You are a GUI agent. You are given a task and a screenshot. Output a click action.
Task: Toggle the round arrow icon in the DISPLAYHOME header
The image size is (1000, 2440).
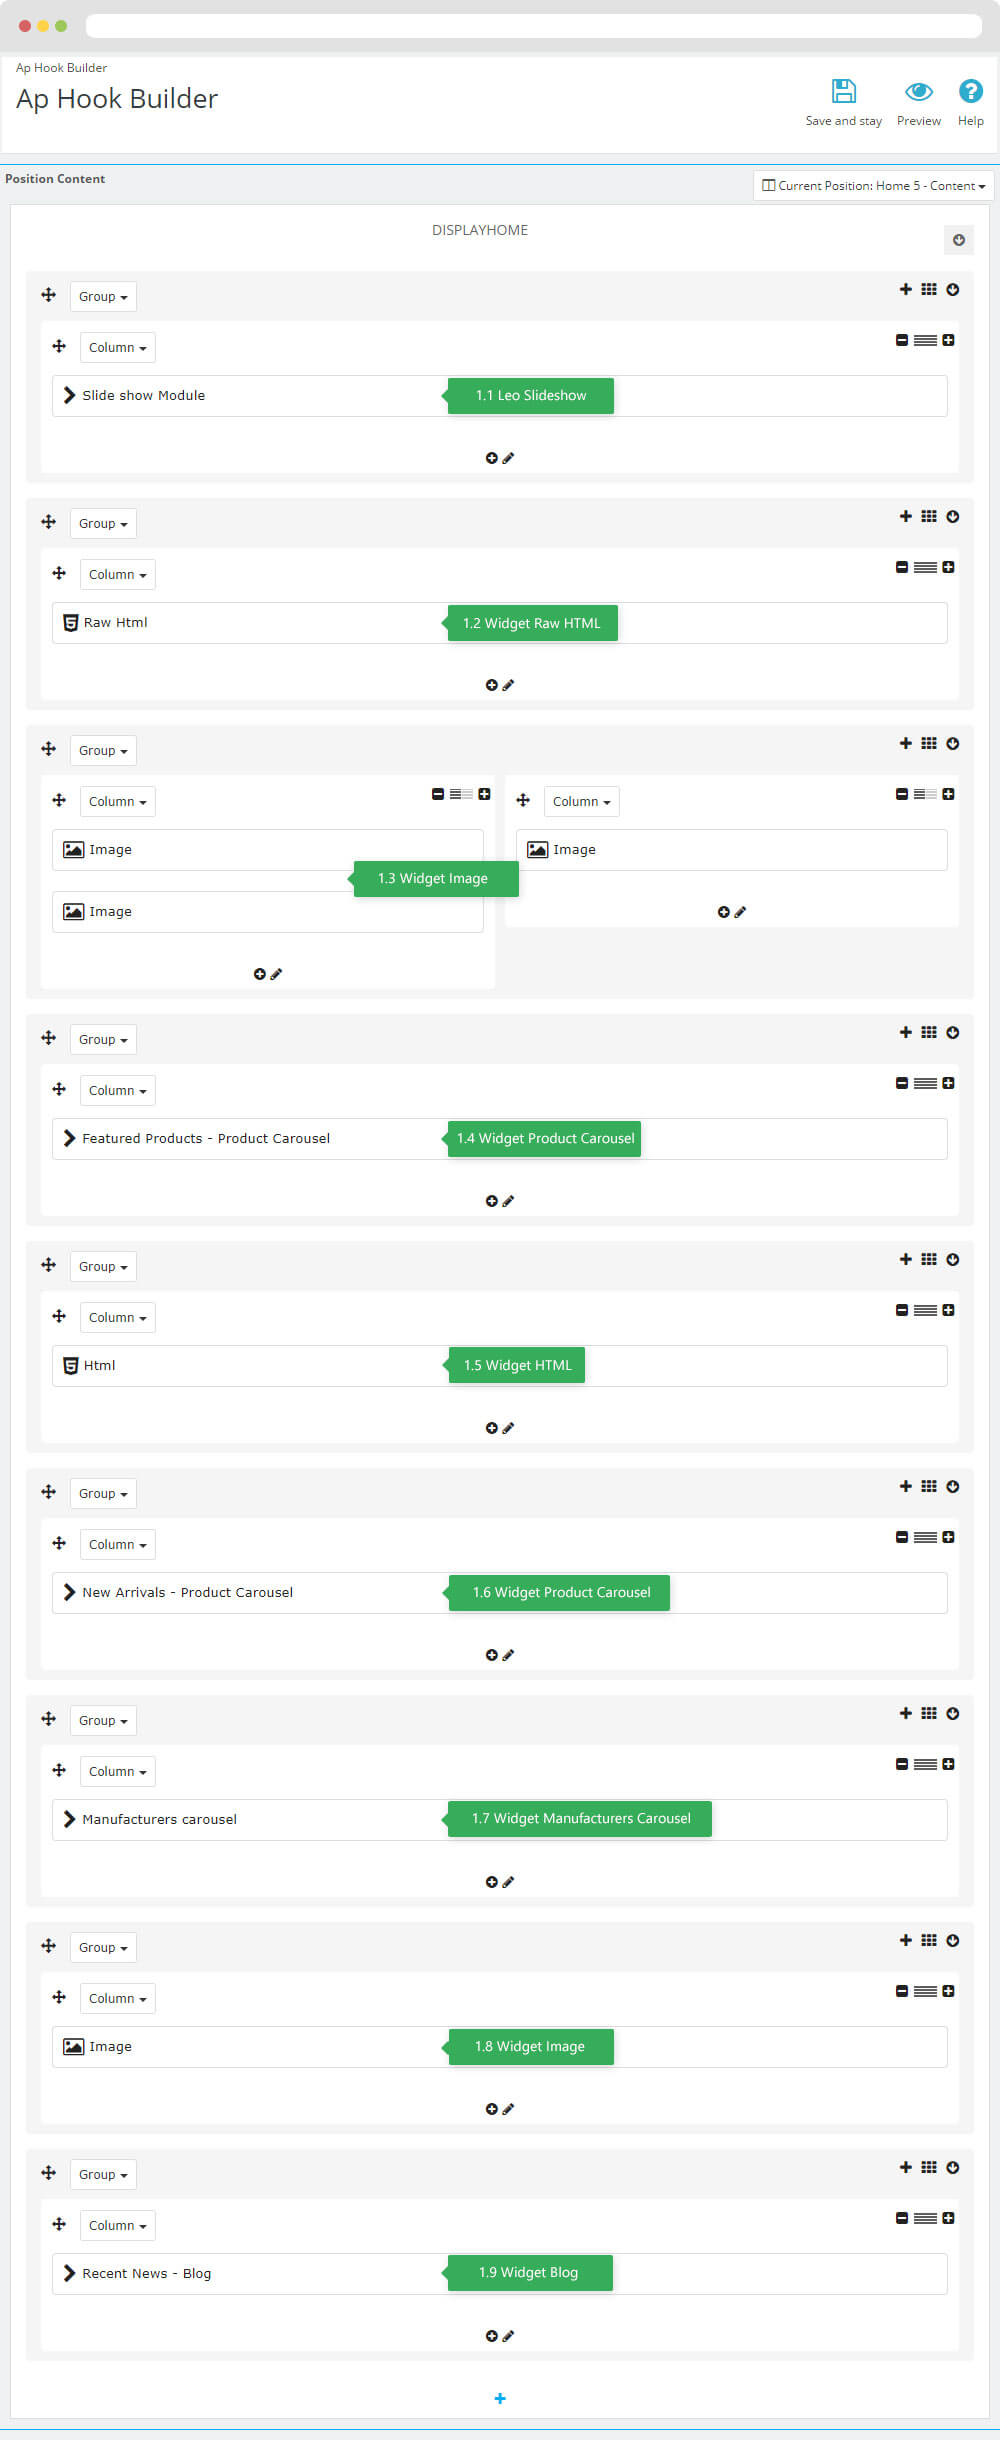click(x=958, y=240)
